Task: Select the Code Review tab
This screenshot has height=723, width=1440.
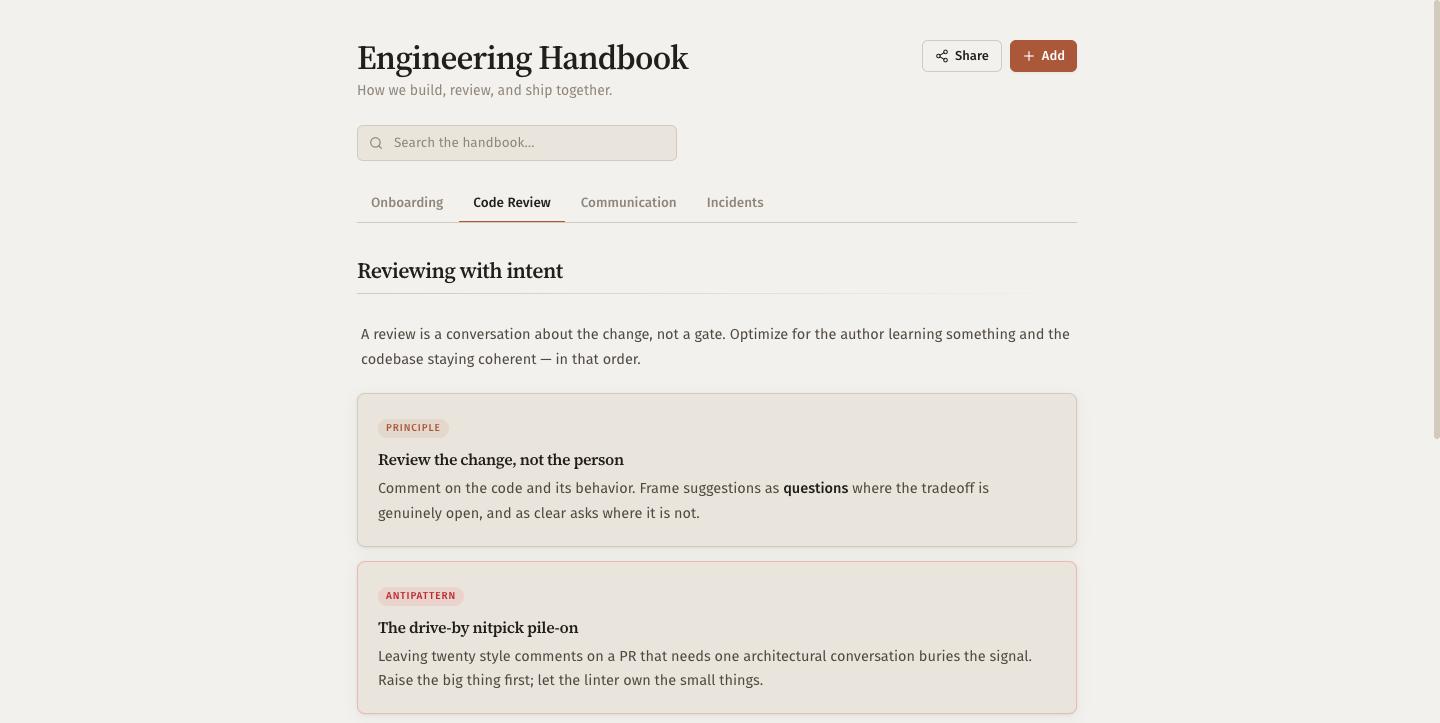Action: click(512, 202)
